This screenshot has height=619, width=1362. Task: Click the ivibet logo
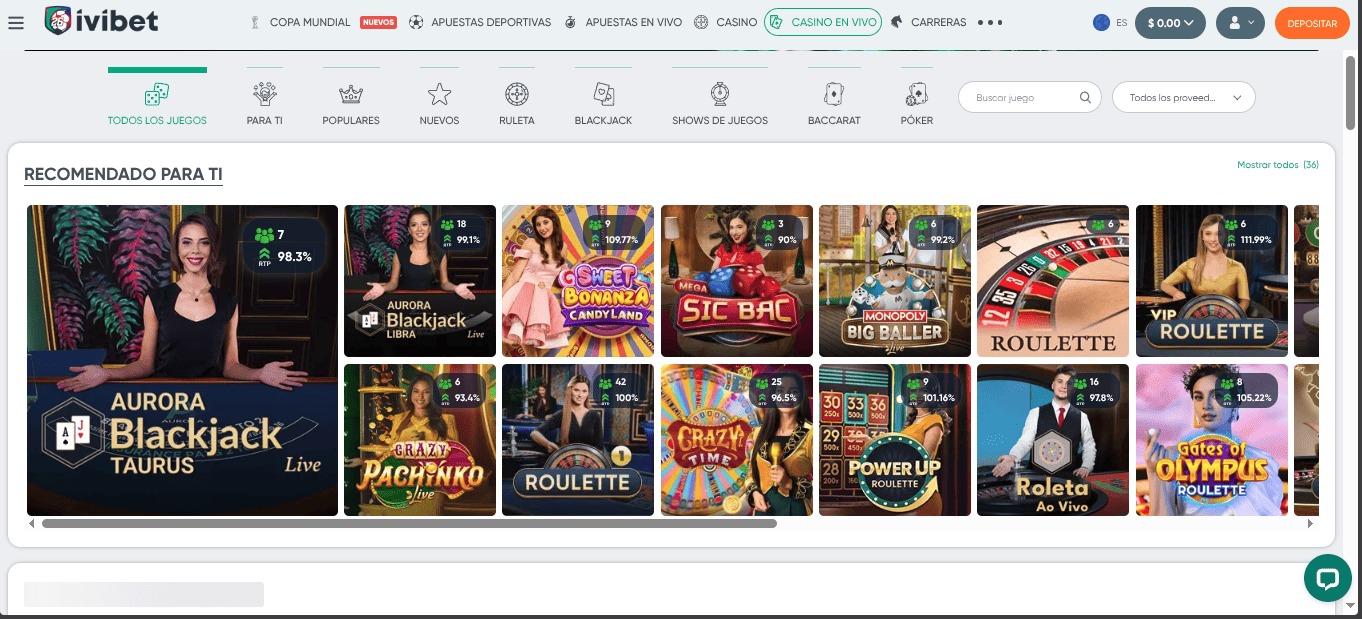(101, 21)
